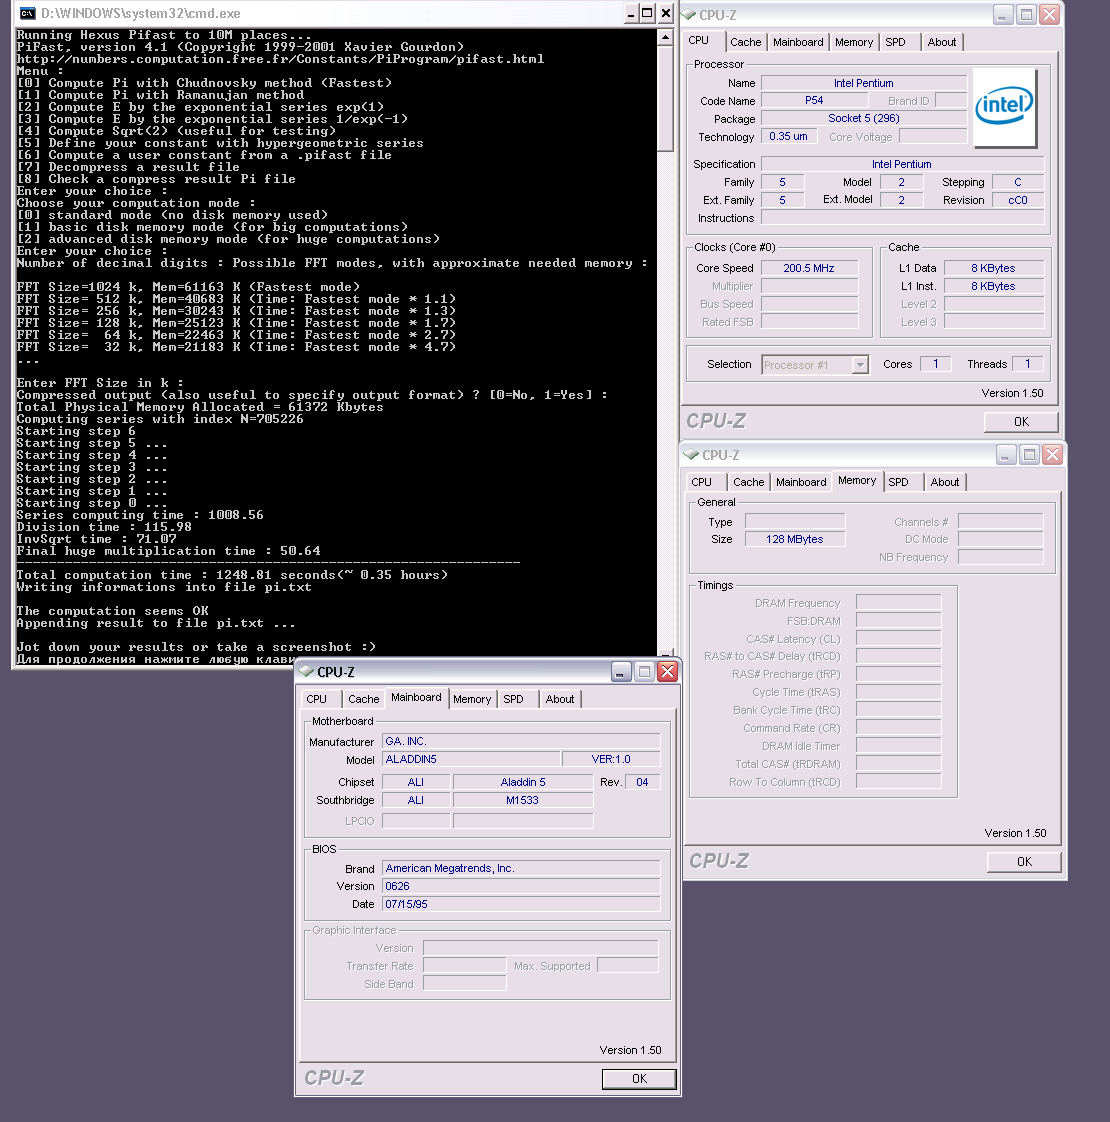Click the BIOS Version value 0626

click(521, 886)
